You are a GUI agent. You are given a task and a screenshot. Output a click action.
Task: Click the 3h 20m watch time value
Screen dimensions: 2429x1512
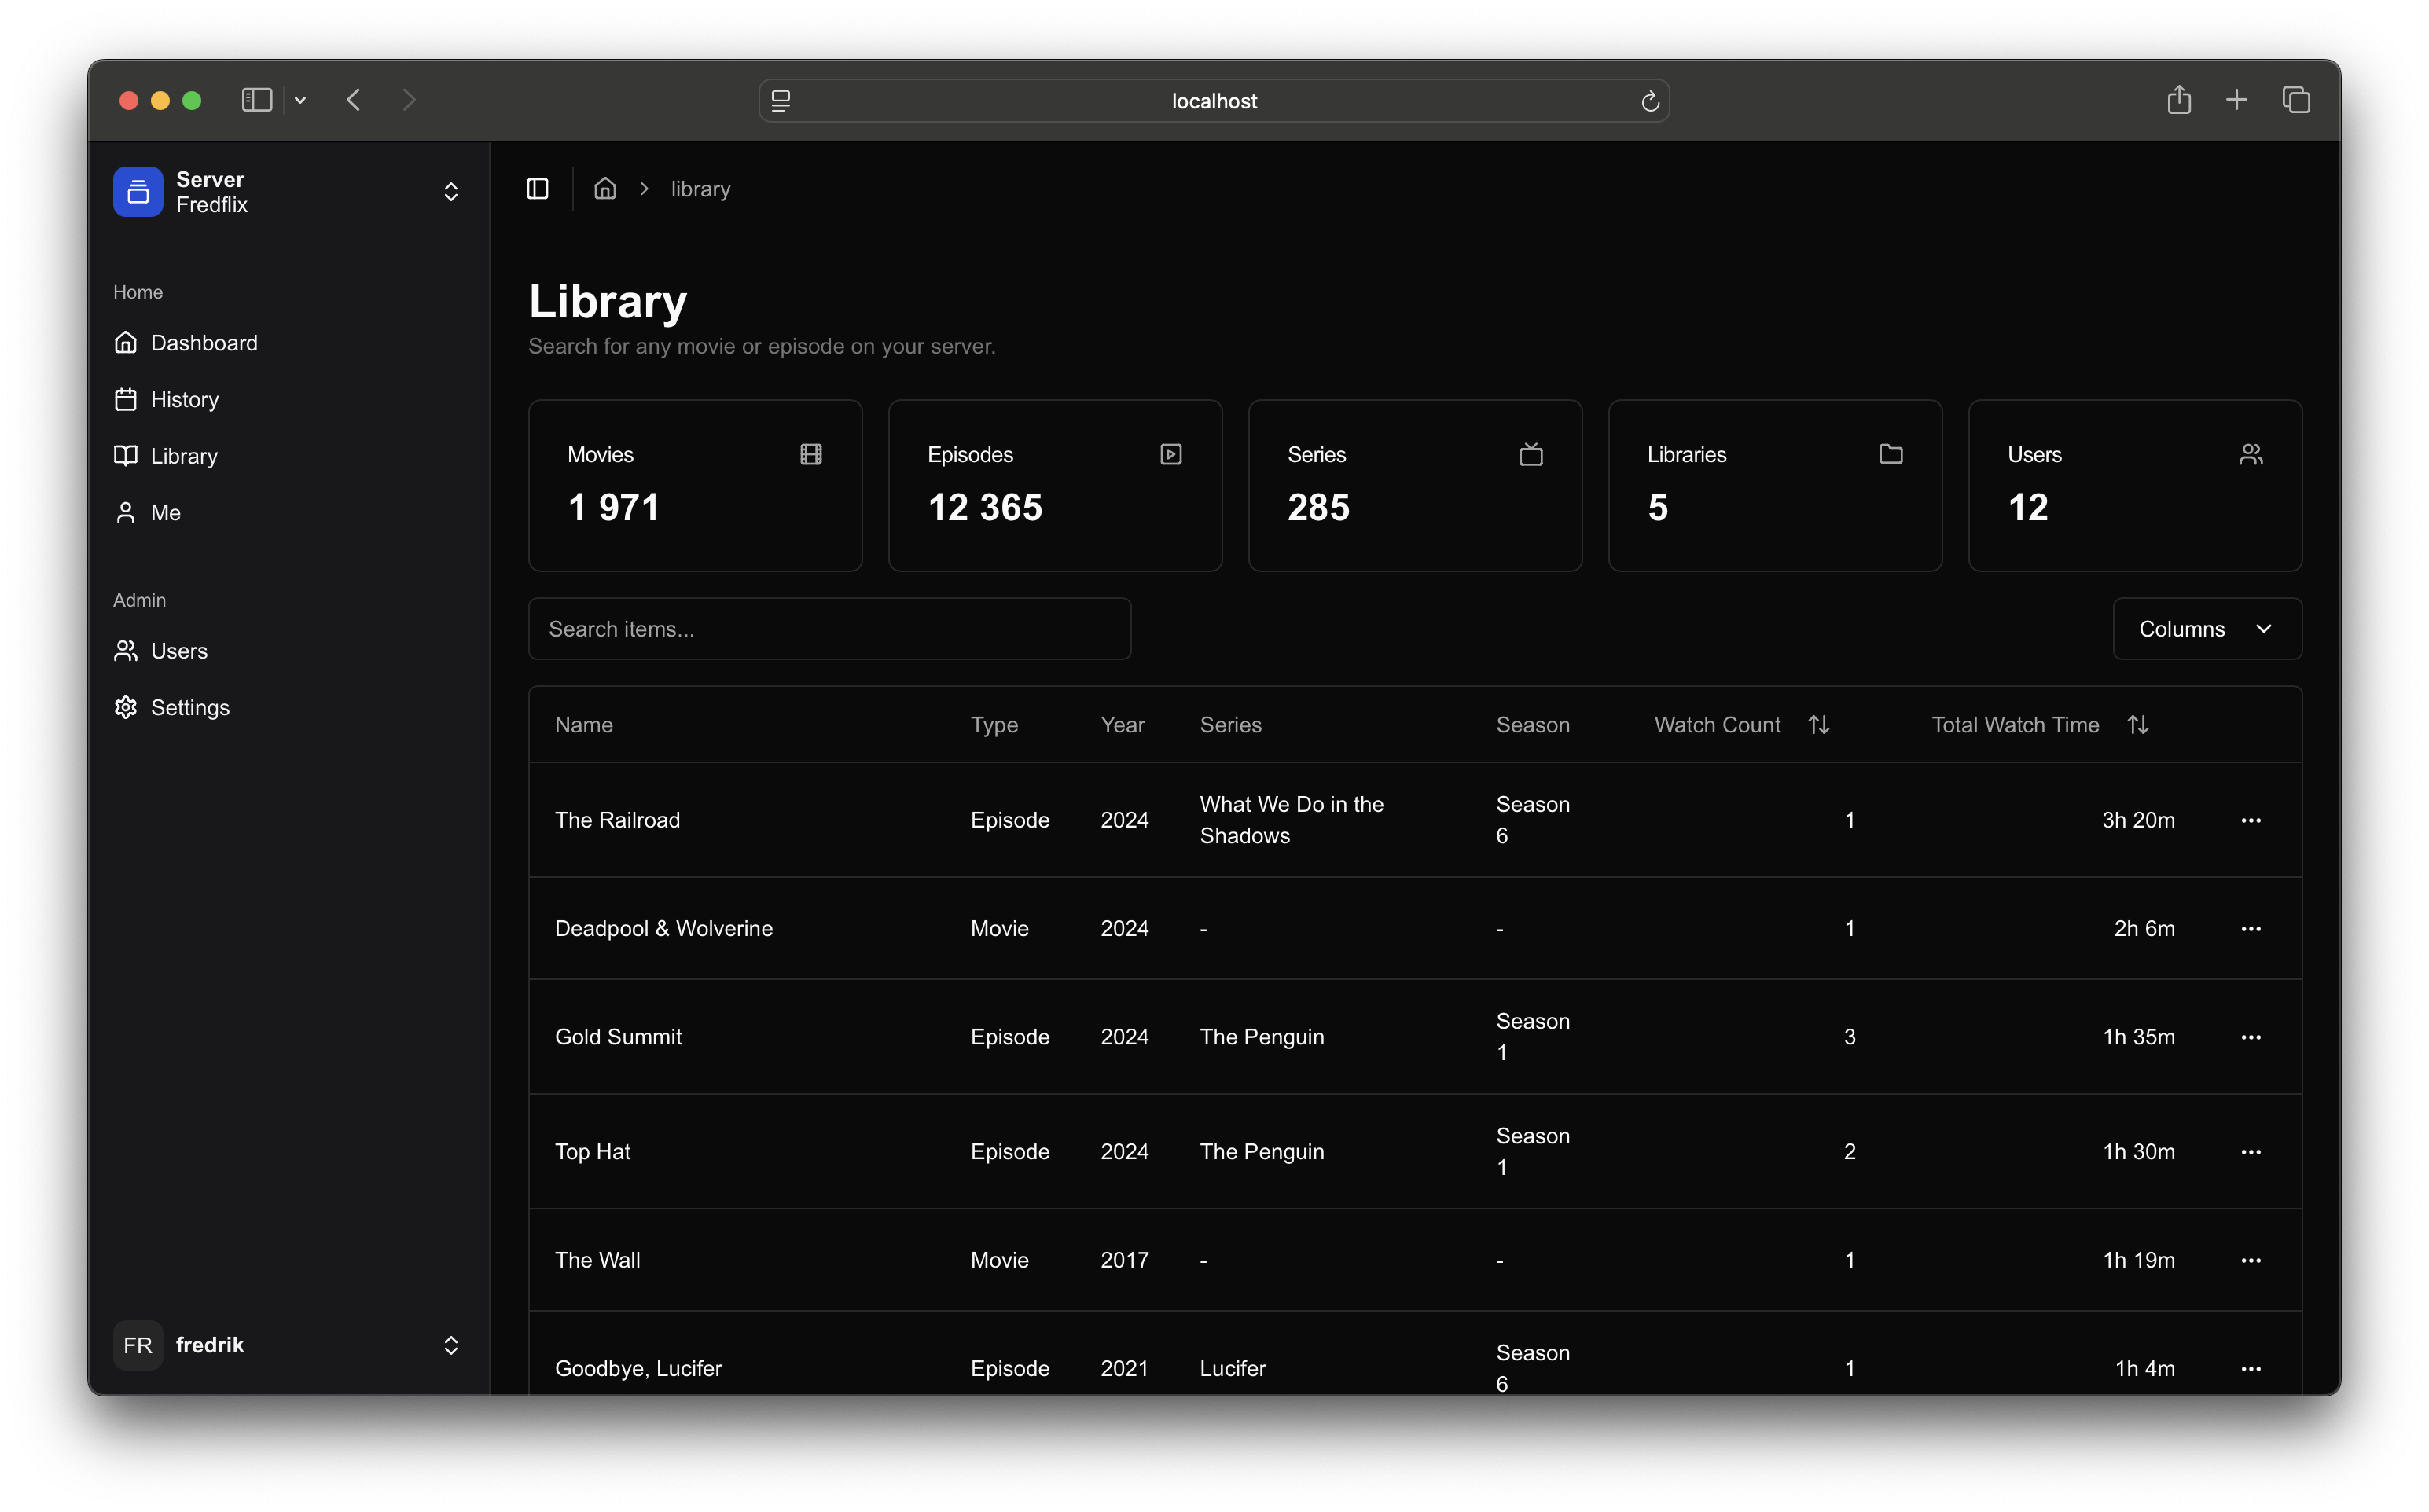[x=2138, y=821]
